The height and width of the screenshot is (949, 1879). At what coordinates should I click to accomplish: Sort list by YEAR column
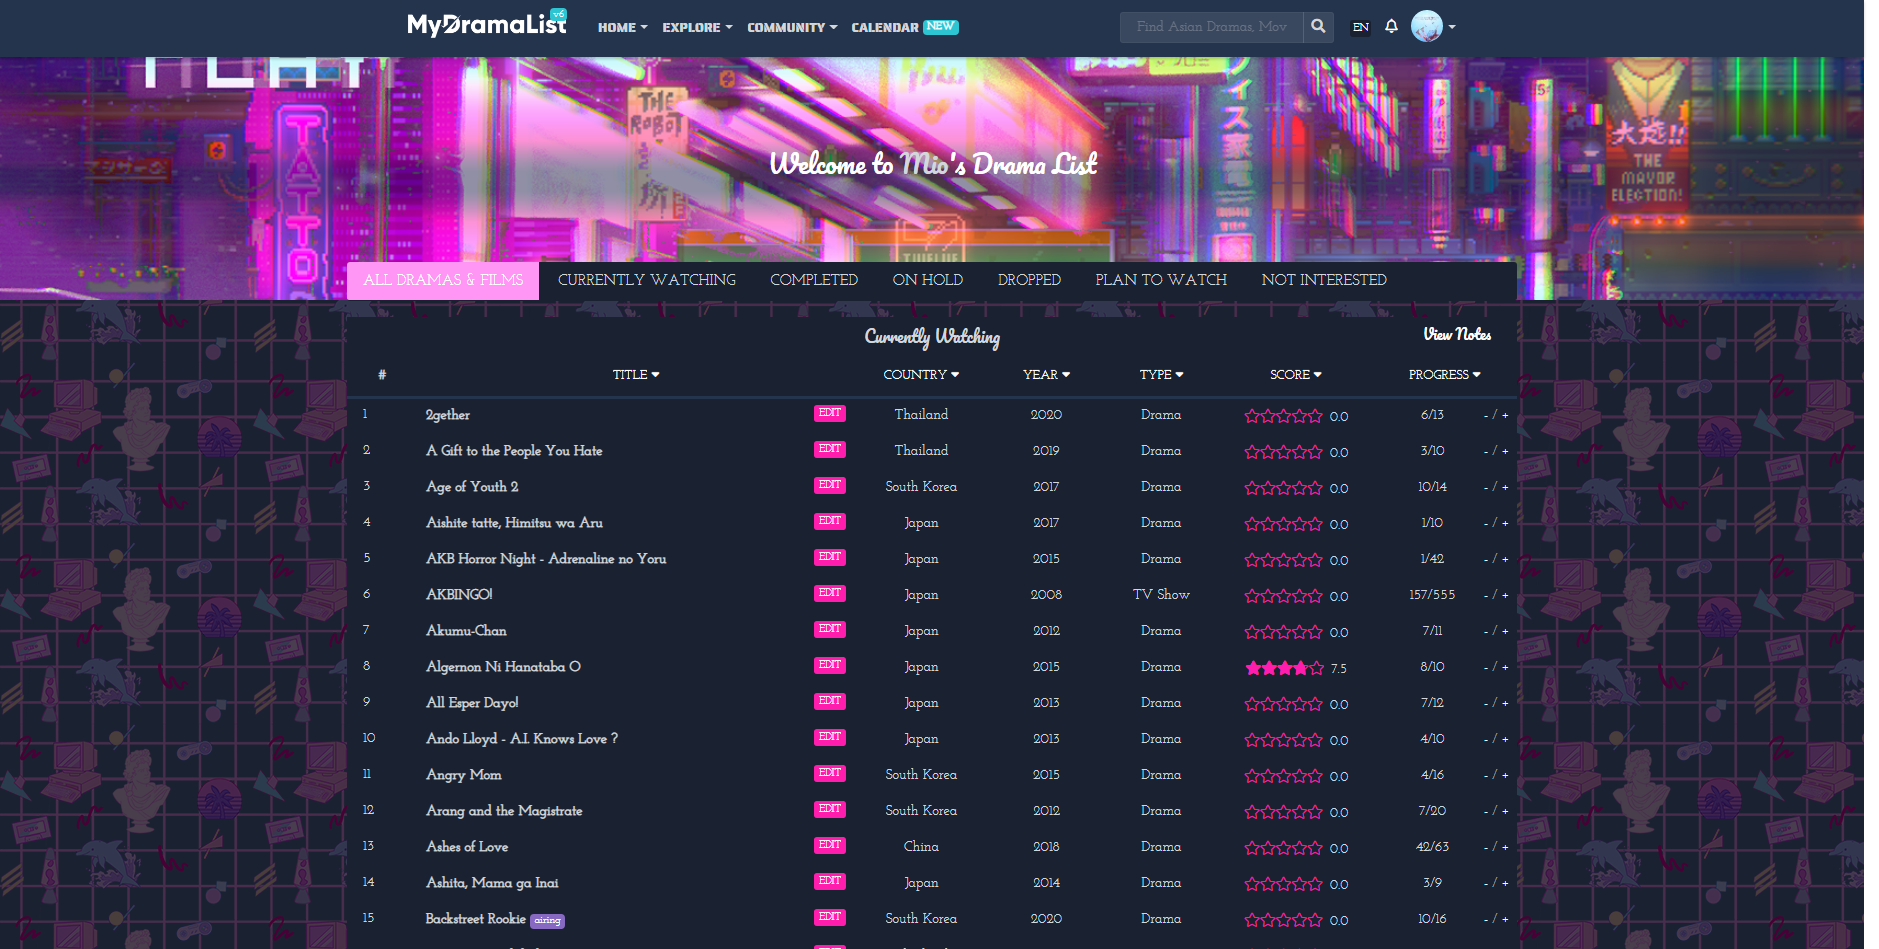pos(1046,374)
